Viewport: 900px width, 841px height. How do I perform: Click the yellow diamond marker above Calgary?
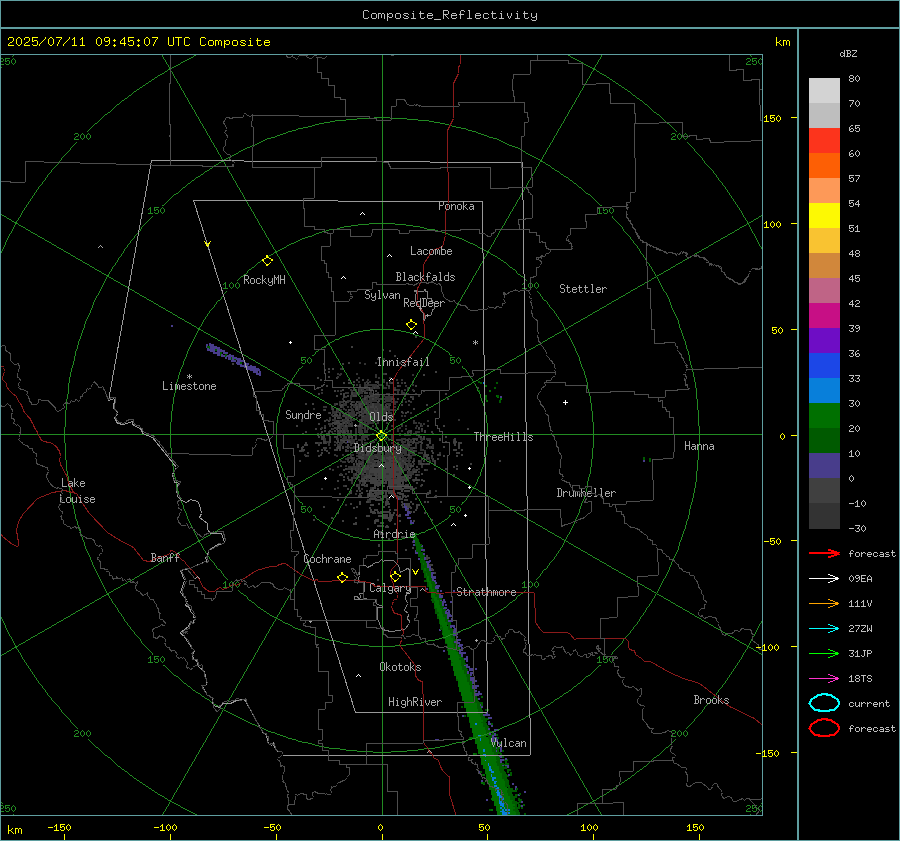click(x=395, y=576)
